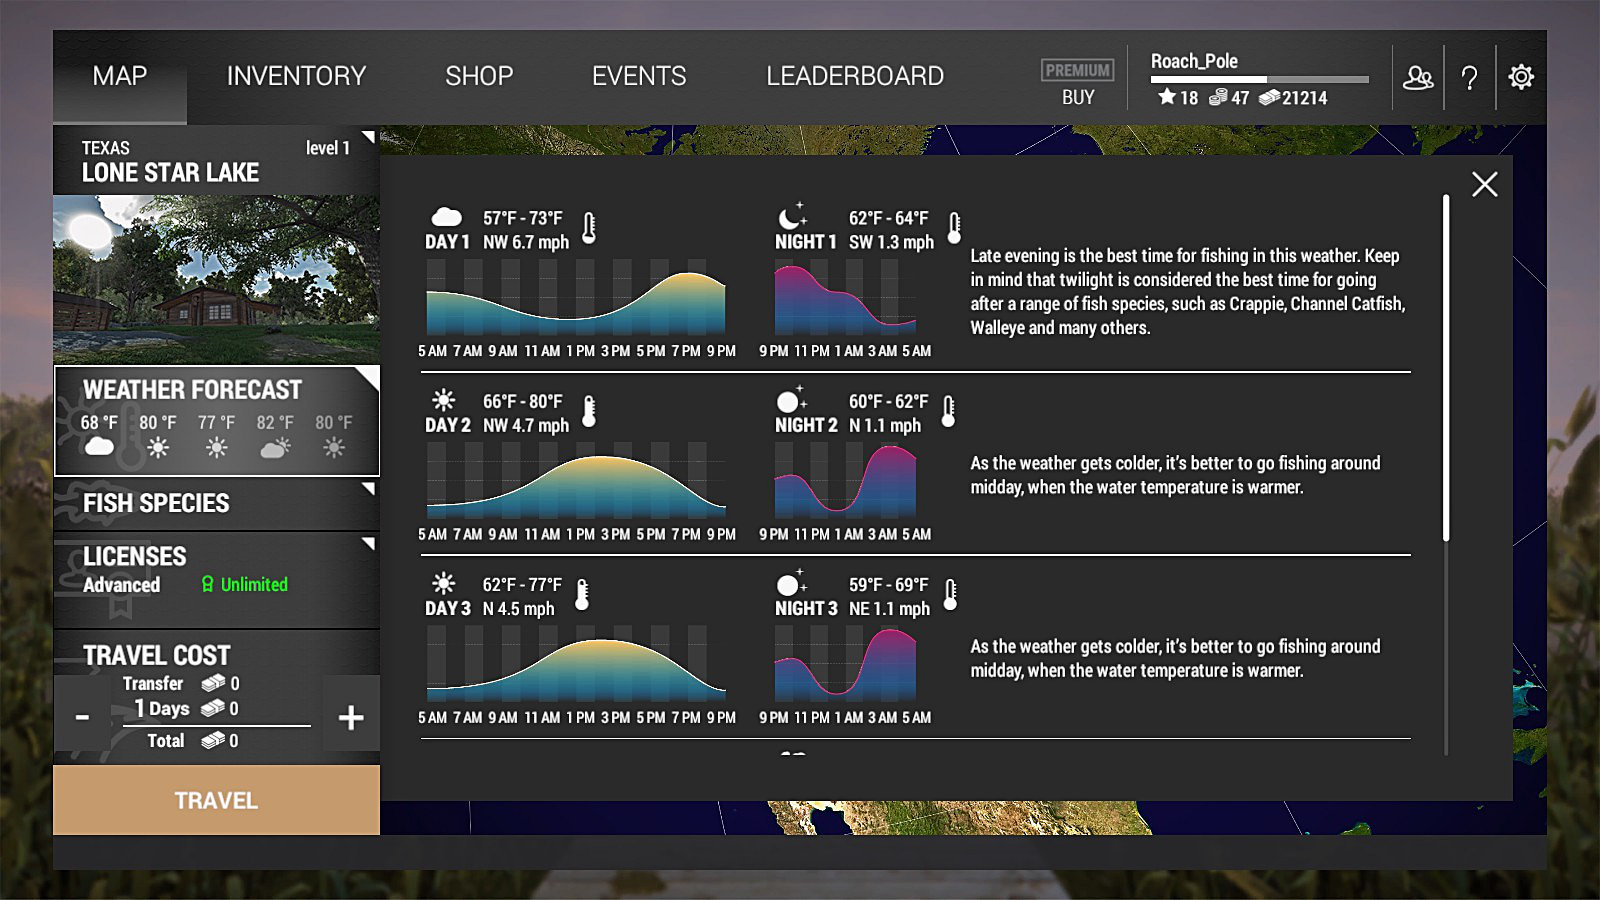
Task: Click the Day 1 cloudy weather icon
Action: (446, 217)
